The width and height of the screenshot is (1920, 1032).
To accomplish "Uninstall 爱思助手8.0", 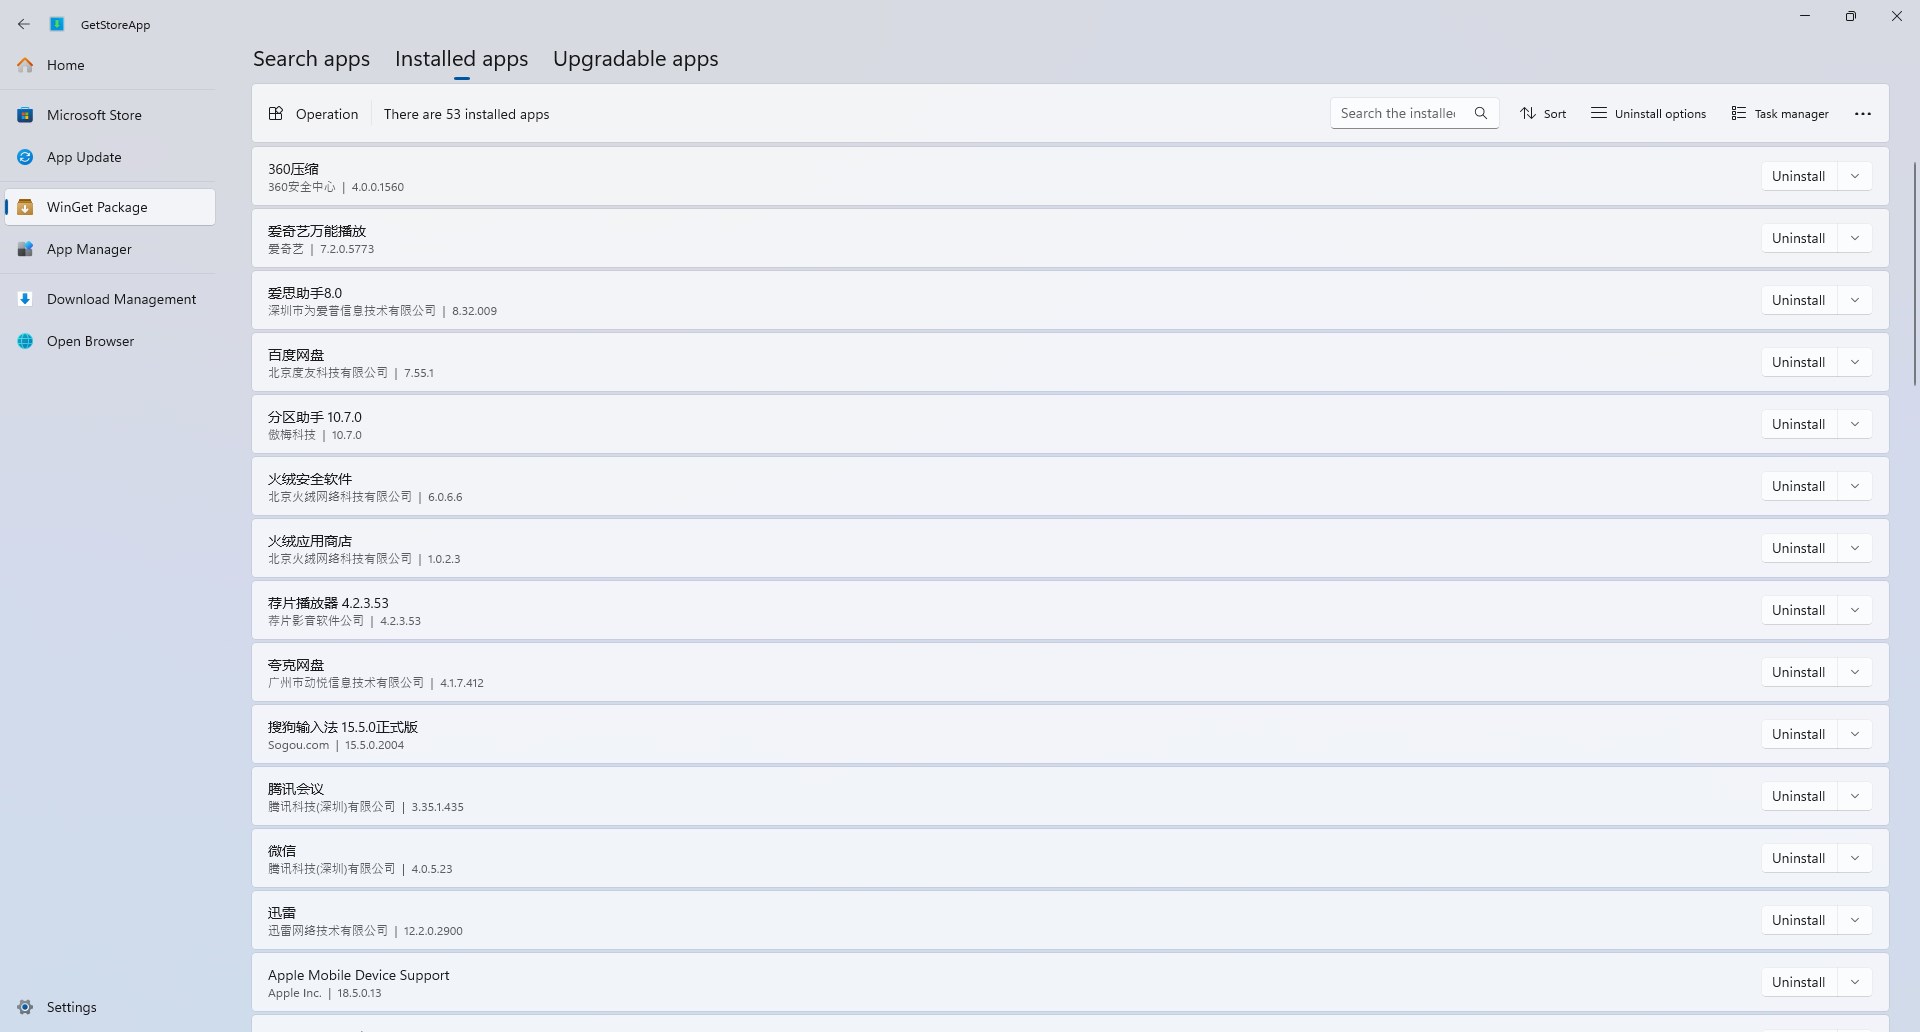I will [x=1799, y=300].
